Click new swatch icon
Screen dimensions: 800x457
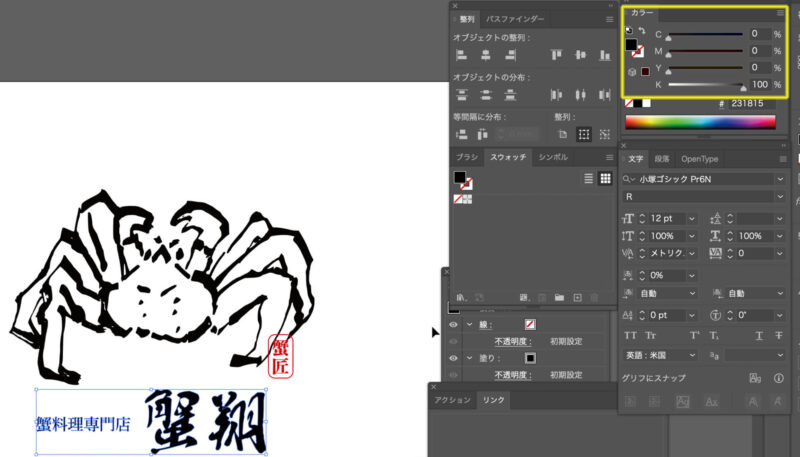click(578, 297)
